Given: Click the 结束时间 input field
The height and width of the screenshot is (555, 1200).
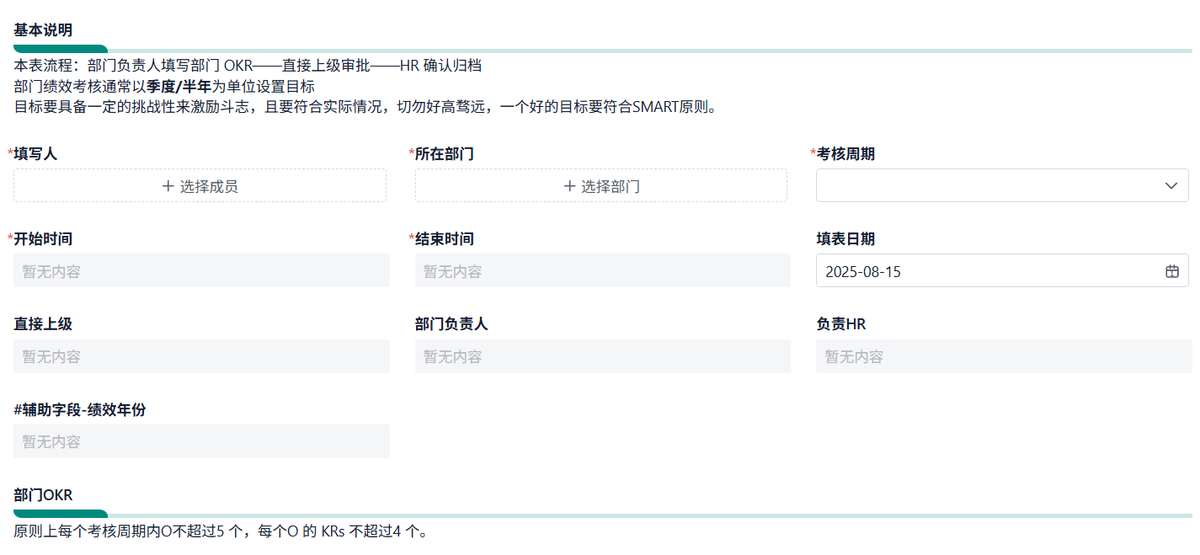Looking at the screenshot, I should [602, 271].
